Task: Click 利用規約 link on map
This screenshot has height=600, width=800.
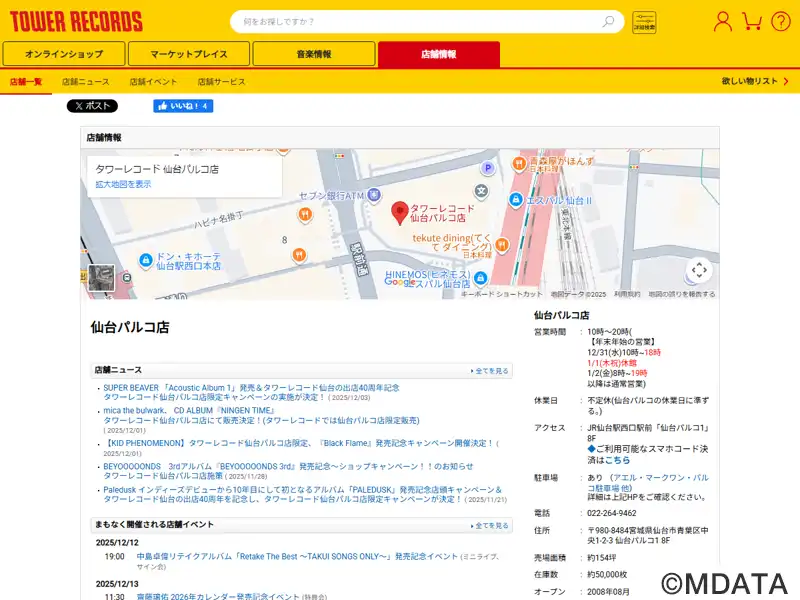Action: click(x=627, y=294)
